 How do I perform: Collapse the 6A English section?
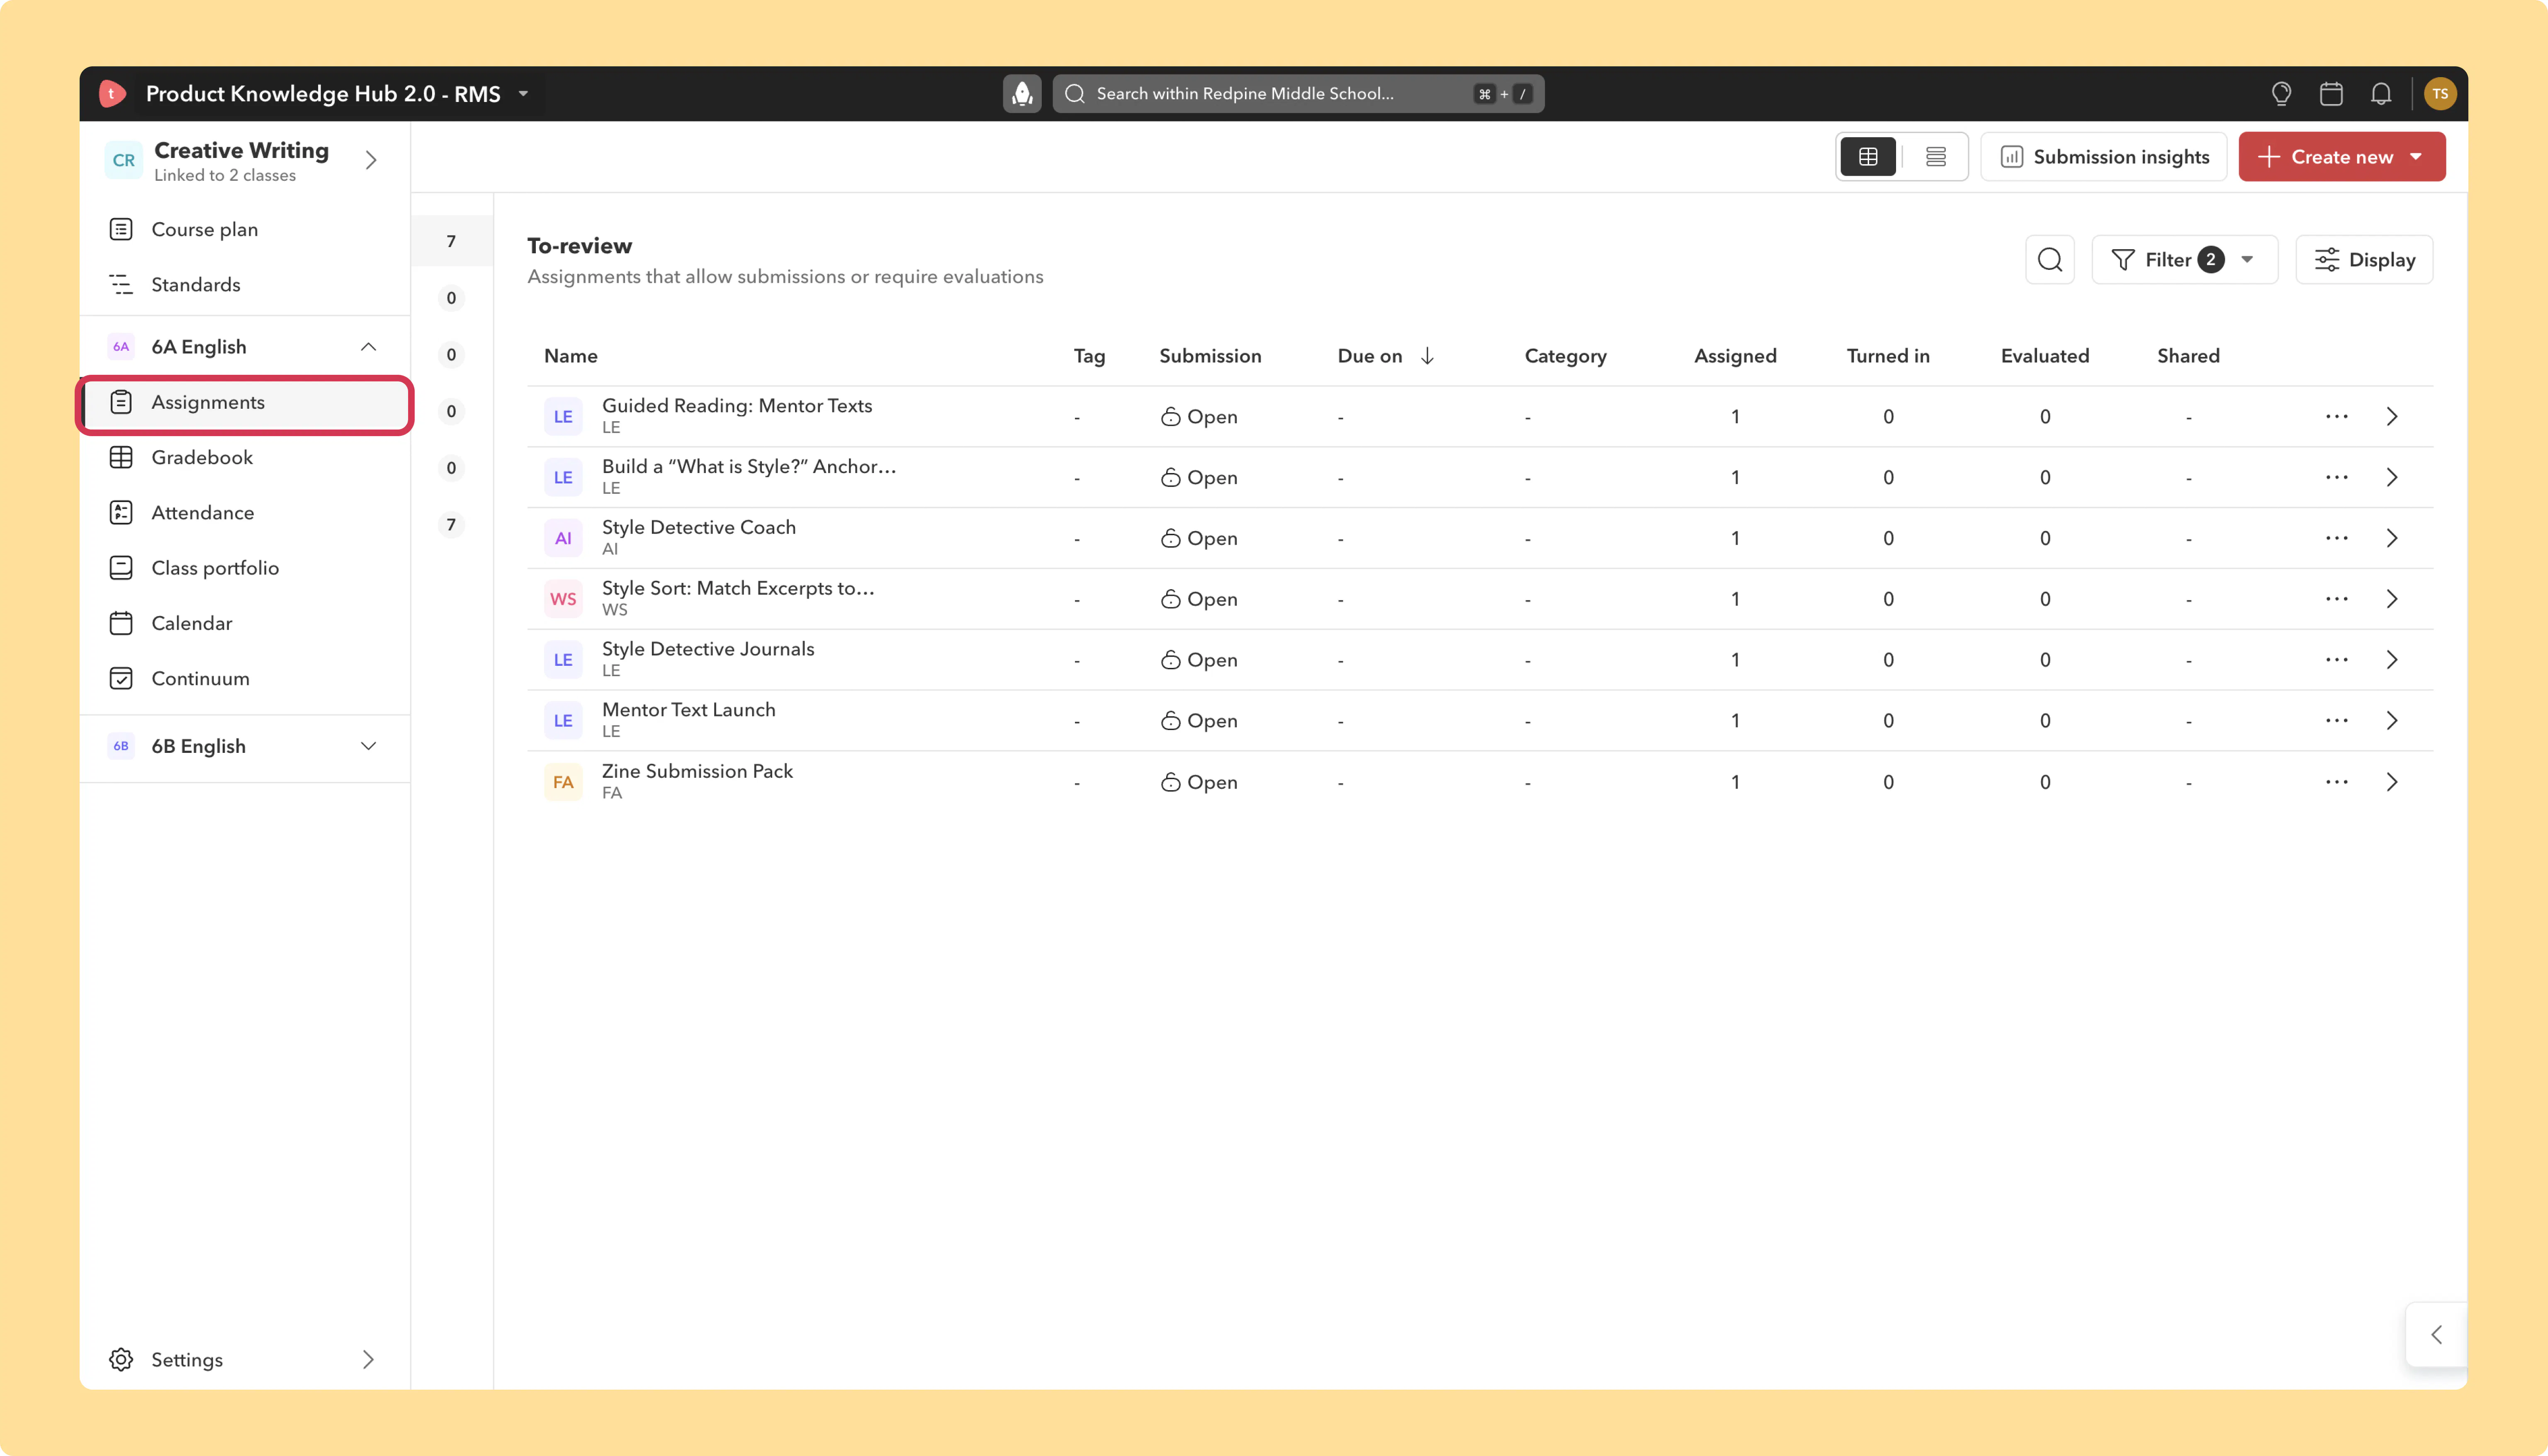(x=368, y=347)
